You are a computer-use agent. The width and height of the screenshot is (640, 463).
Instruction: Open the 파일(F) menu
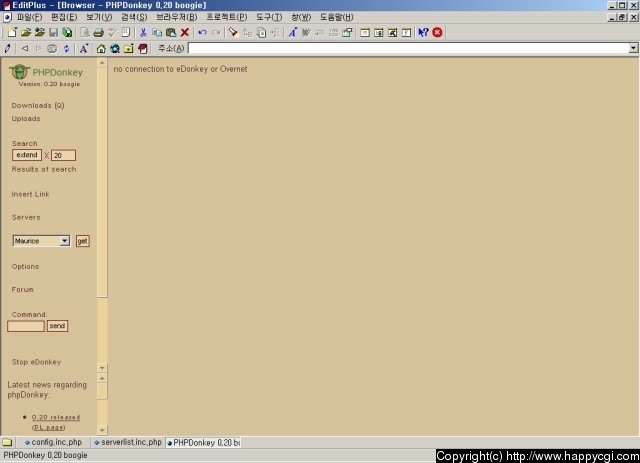pyautogui.click(x=29, y=17)
